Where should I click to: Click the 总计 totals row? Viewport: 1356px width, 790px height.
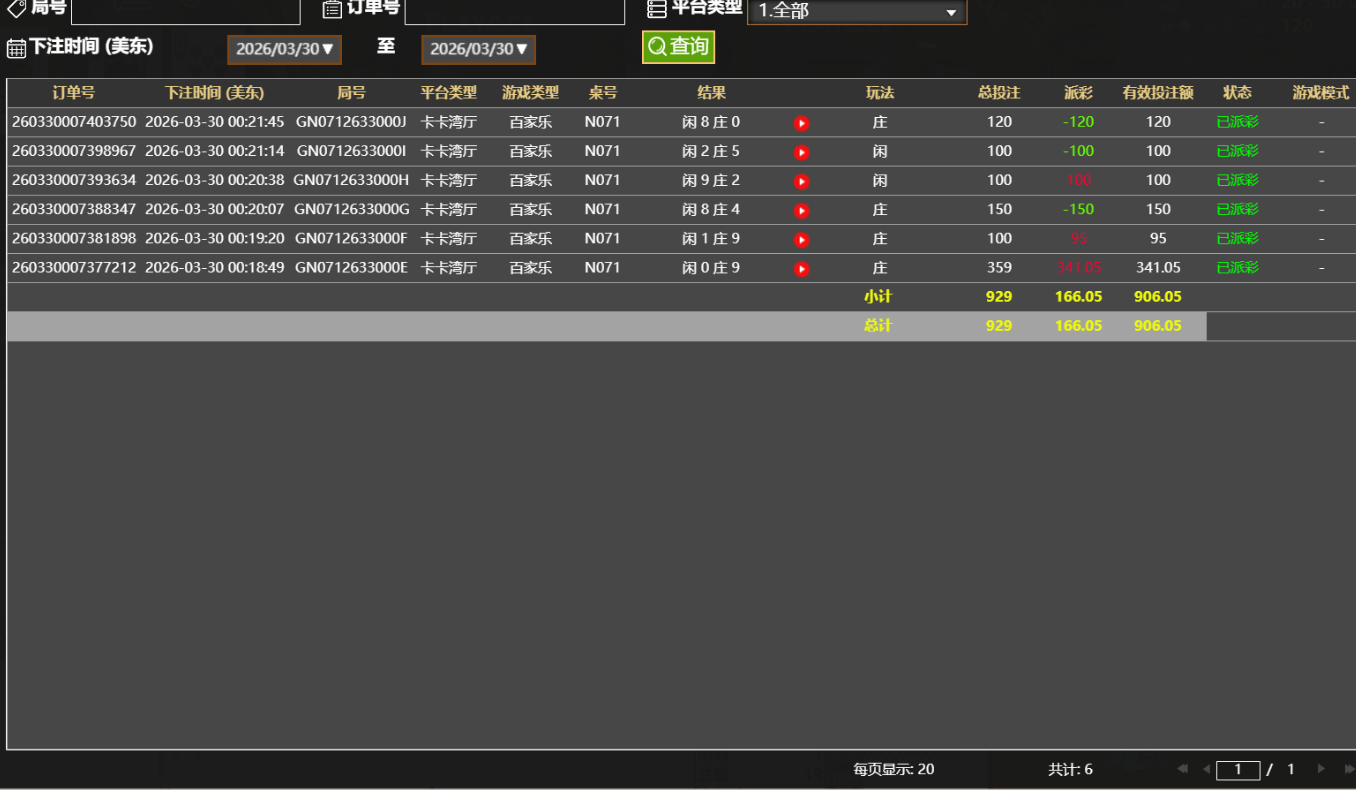[x=879, y=325]
